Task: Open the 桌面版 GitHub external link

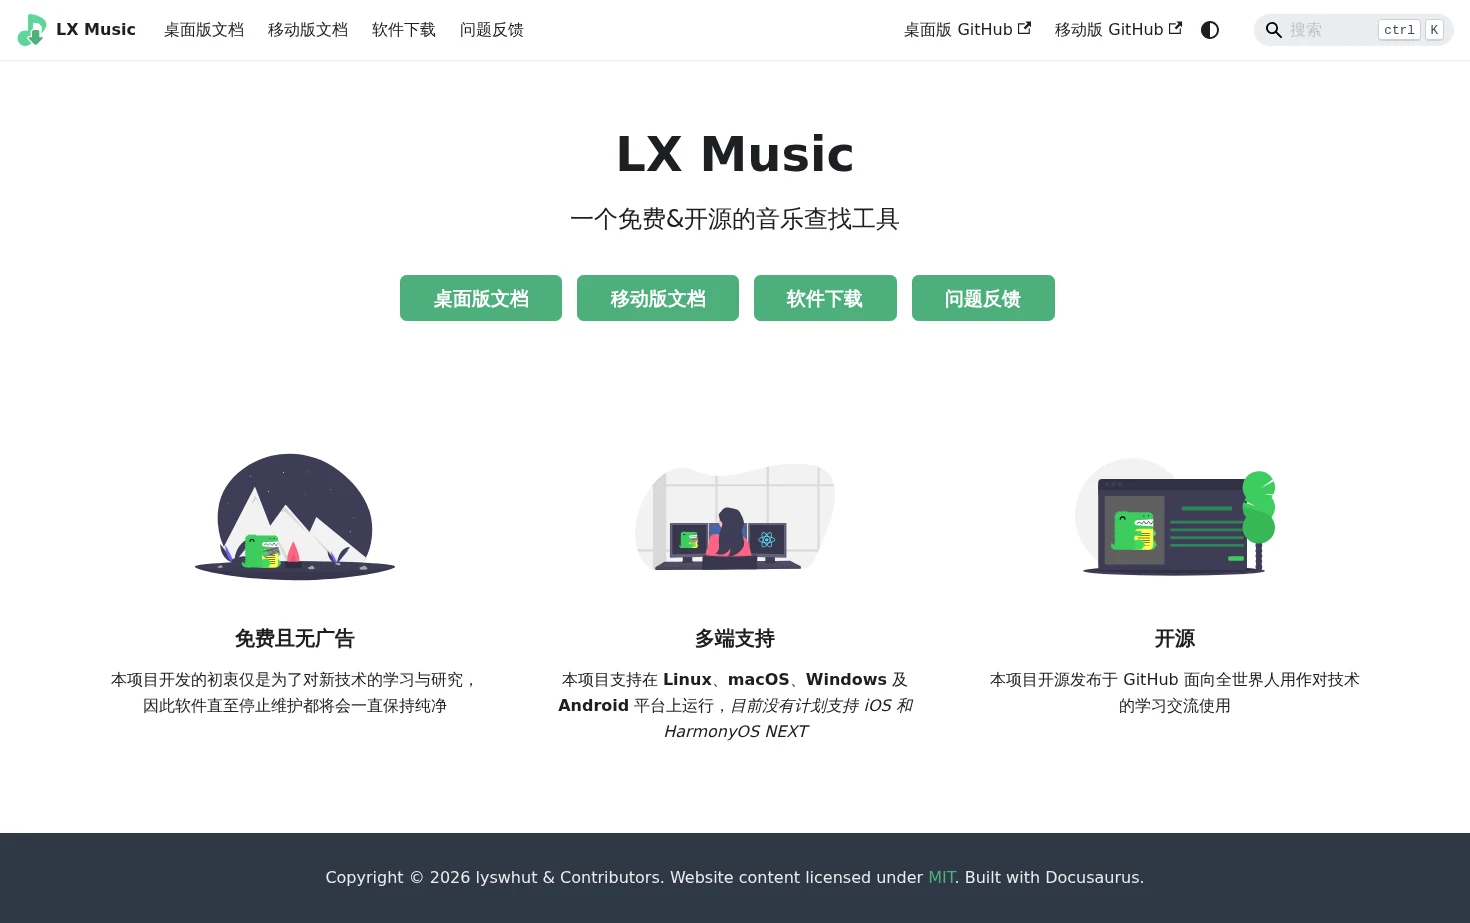Action: [x=967, y=30]
